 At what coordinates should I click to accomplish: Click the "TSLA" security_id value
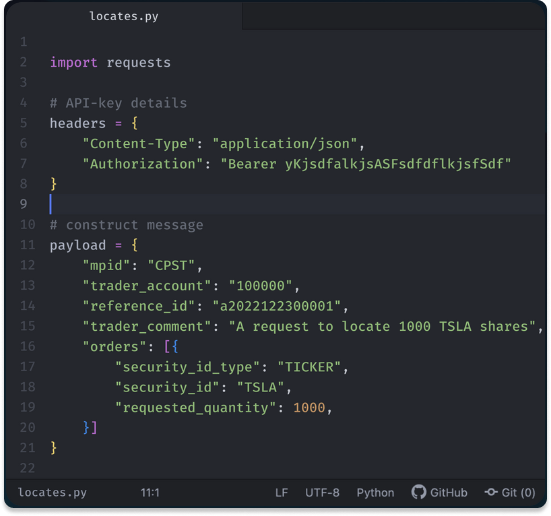point(261,387)
